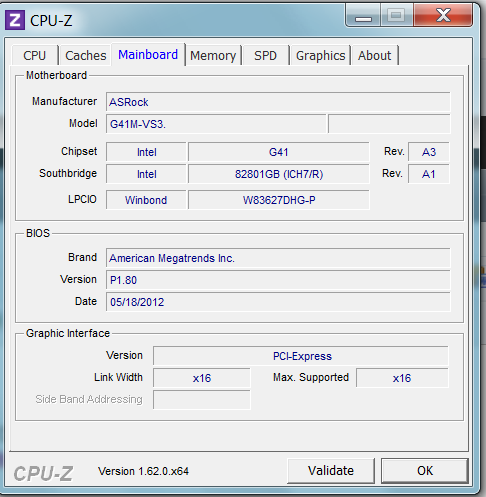The height and width of the screenshot is (497, 486).
Task: Click the Max. Supported x16 value
Action: [x=402, y=378]
